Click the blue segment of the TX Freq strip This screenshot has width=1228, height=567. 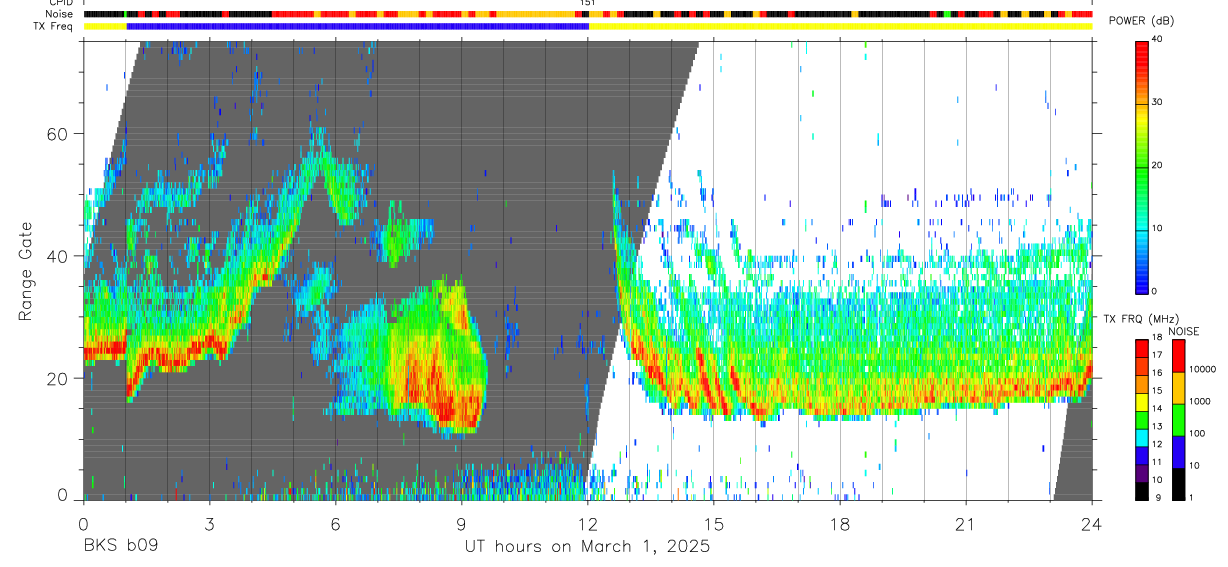point(358,26)
